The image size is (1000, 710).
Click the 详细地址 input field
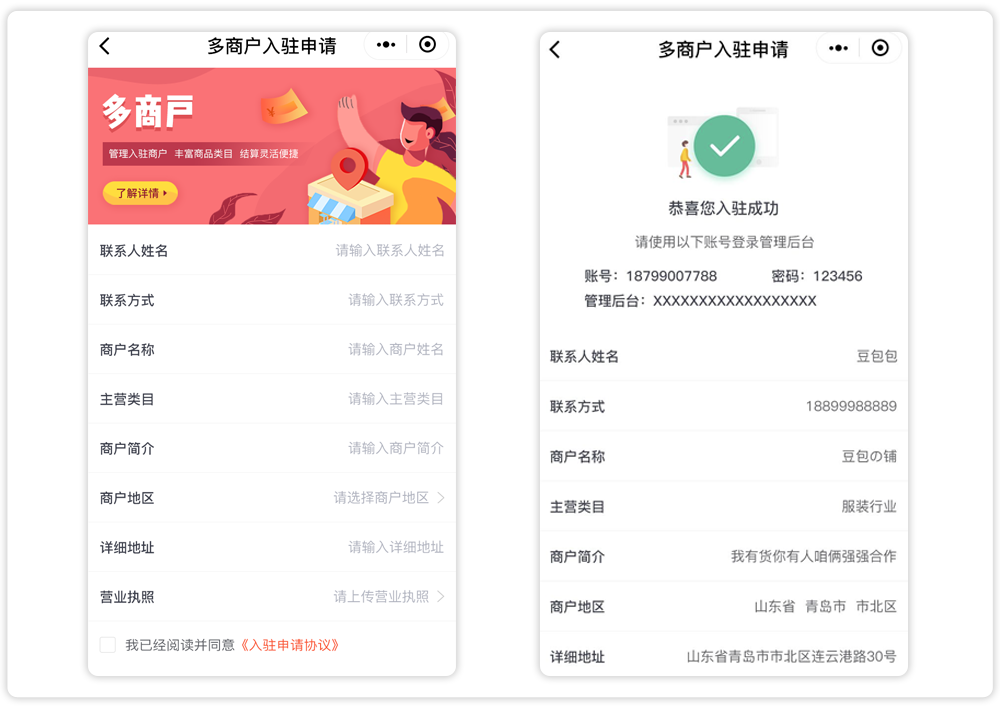pyautogui.click(x=395, y=547)
